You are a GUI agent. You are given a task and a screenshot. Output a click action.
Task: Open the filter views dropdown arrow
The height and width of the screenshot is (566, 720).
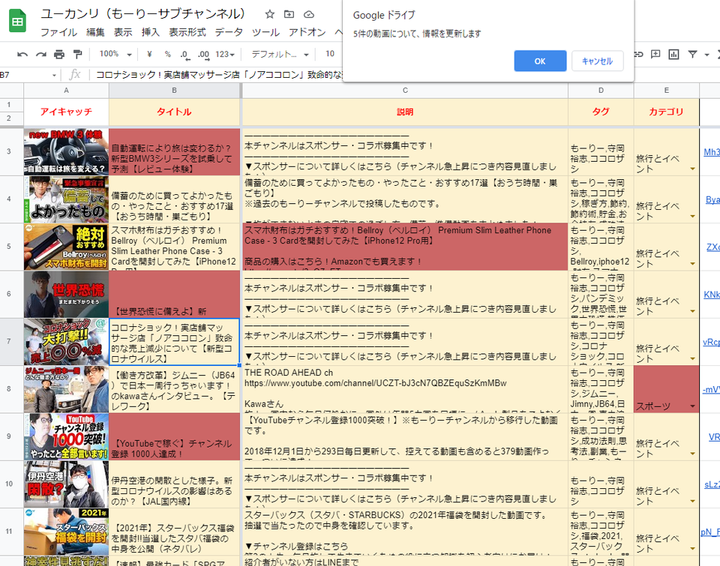tap(707, 55)
